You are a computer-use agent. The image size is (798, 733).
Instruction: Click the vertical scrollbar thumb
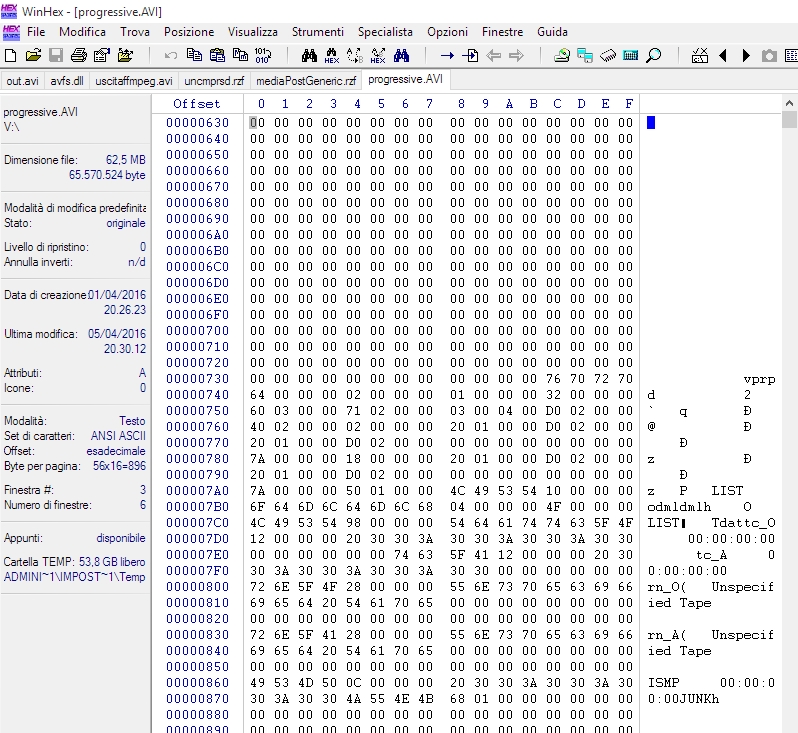[x=789, y=120]
